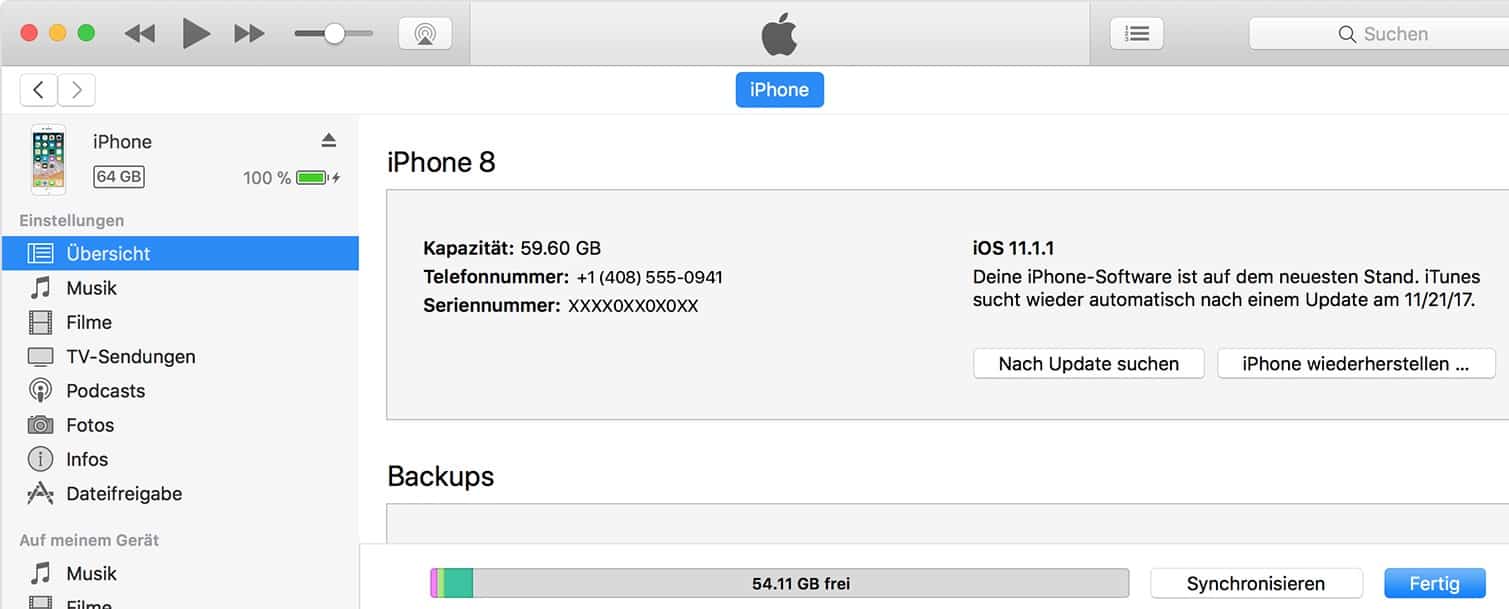Open the Up Next list button
Image resolution: width=1509 pixels, height=609 pixels.
pos(1137,33)
